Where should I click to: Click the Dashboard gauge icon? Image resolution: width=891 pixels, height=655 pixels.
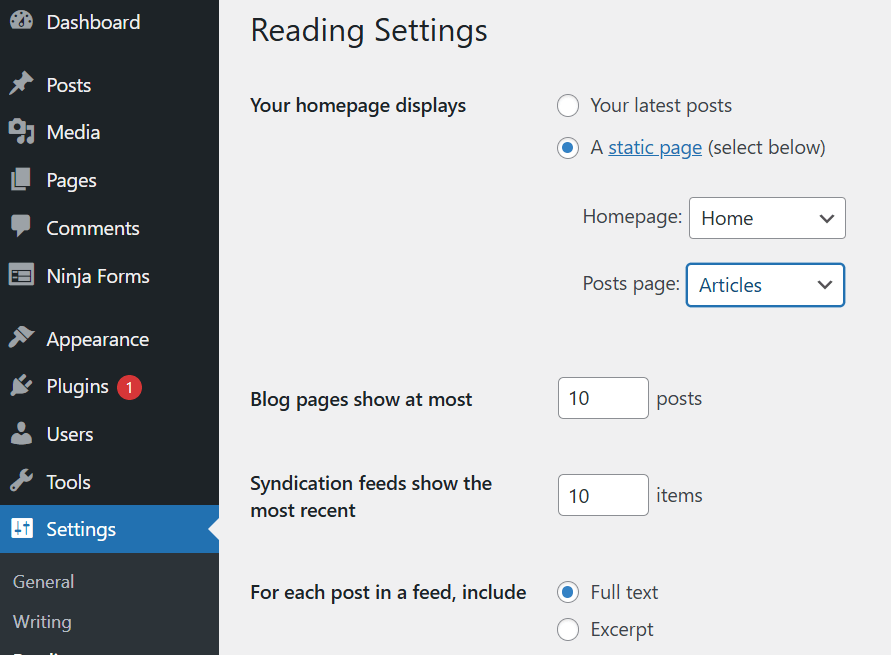(22, 22)
